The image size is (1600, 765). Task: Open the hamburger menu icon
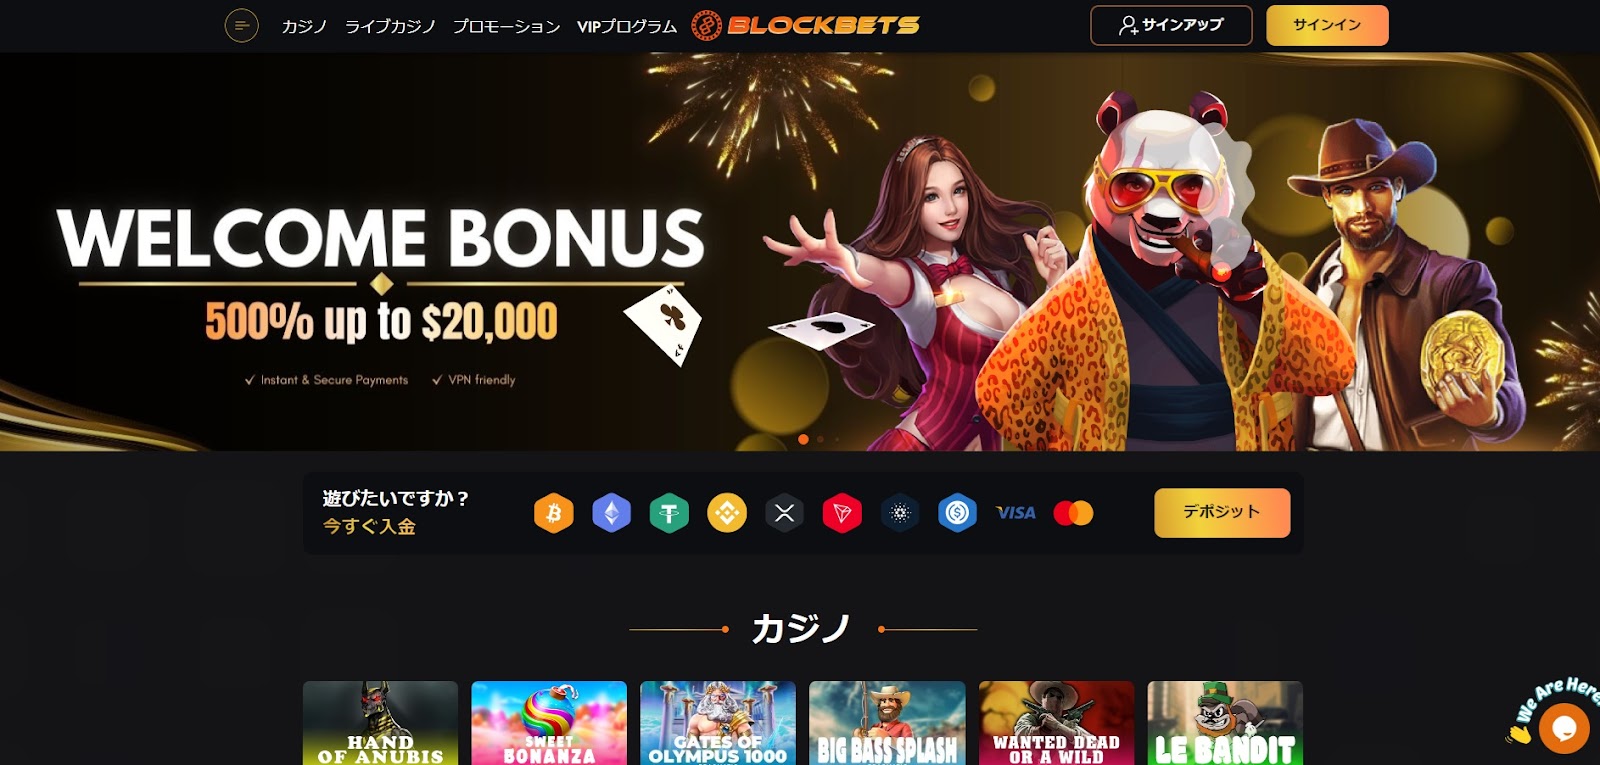coord(241,25)
